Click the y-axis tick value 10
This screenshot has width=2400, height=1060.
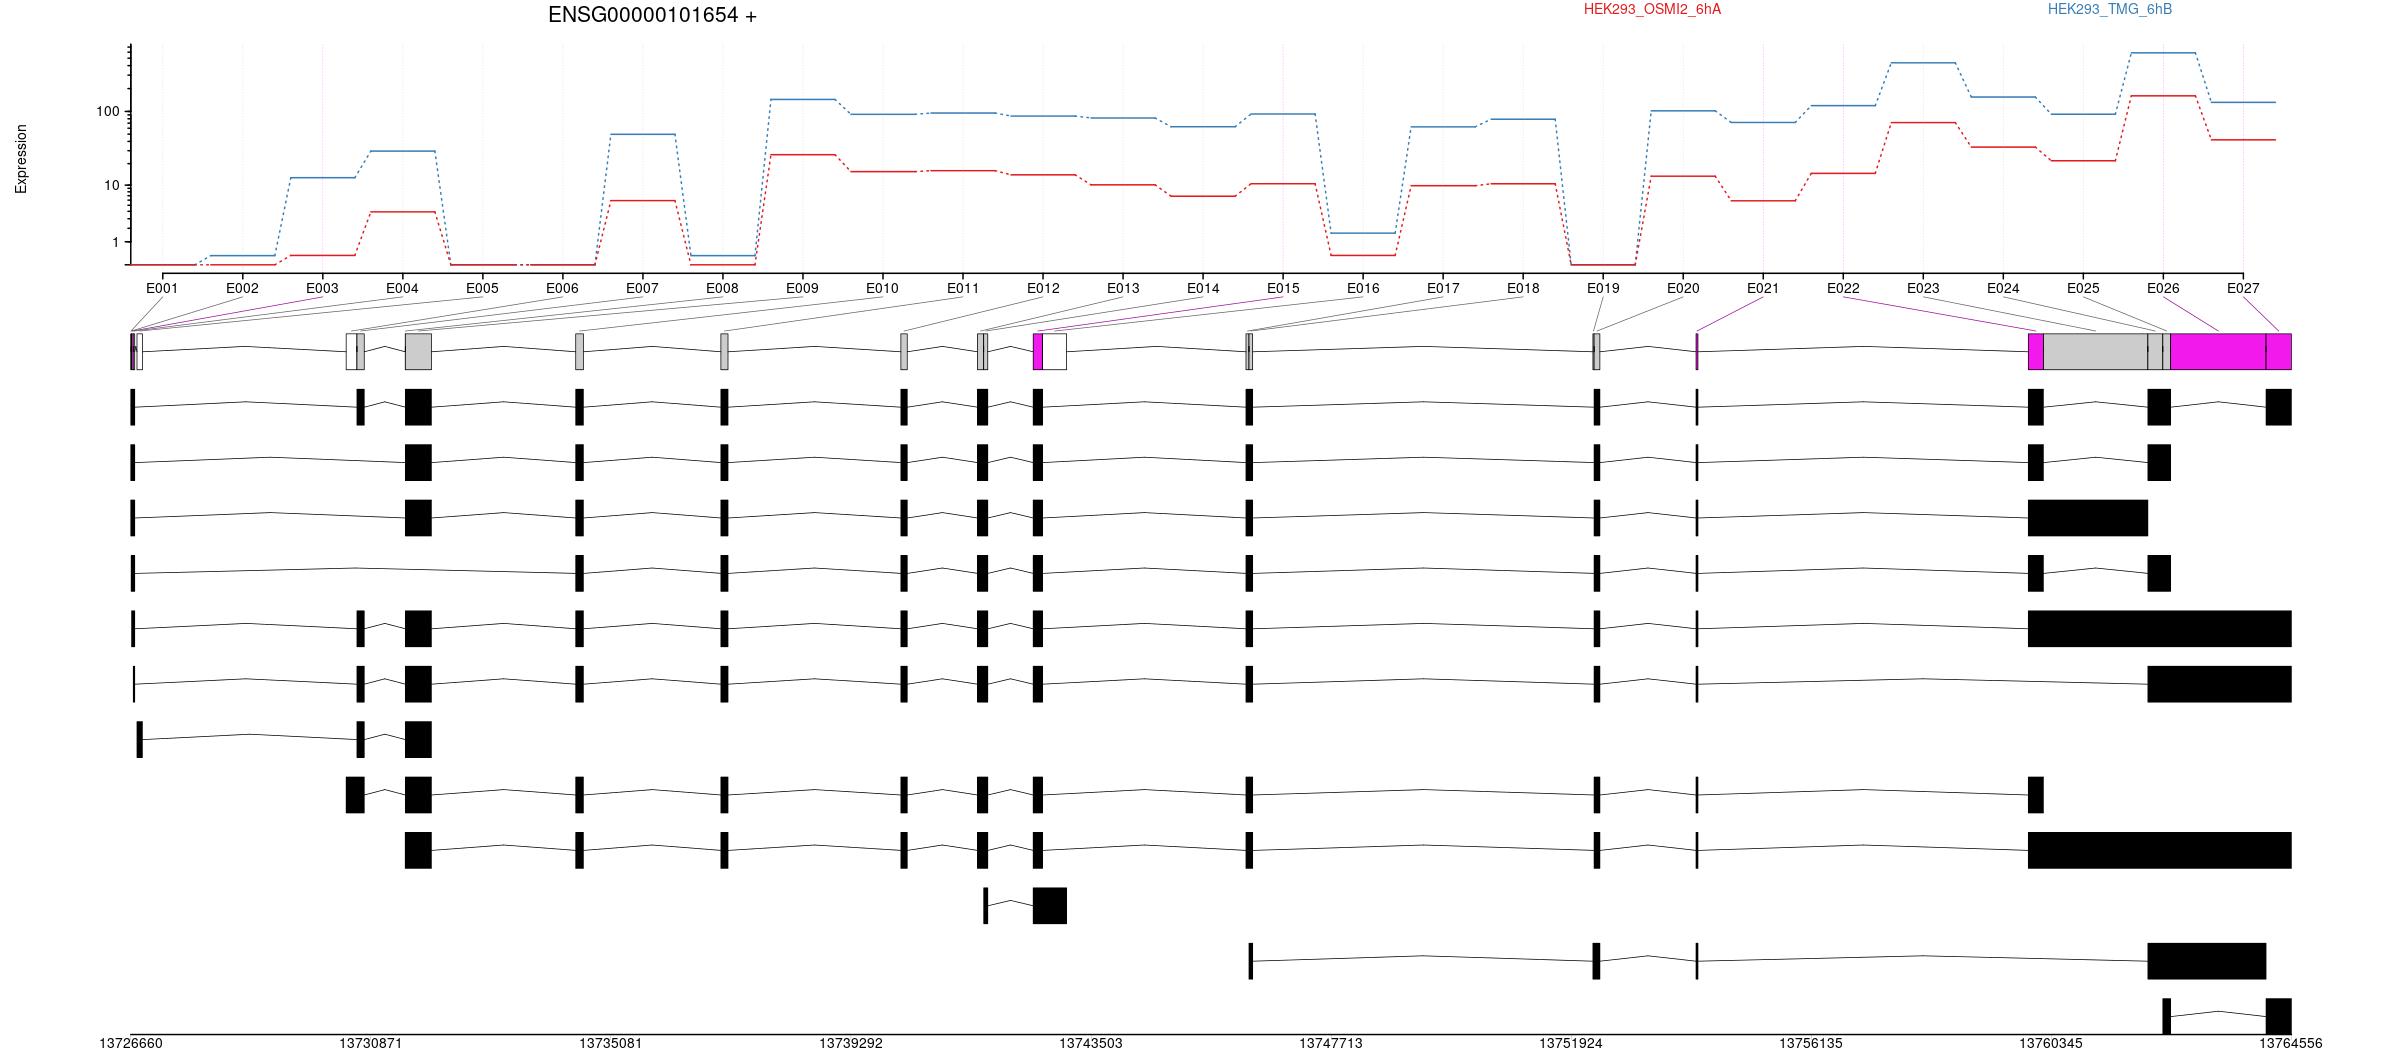(x=112, y=185)
